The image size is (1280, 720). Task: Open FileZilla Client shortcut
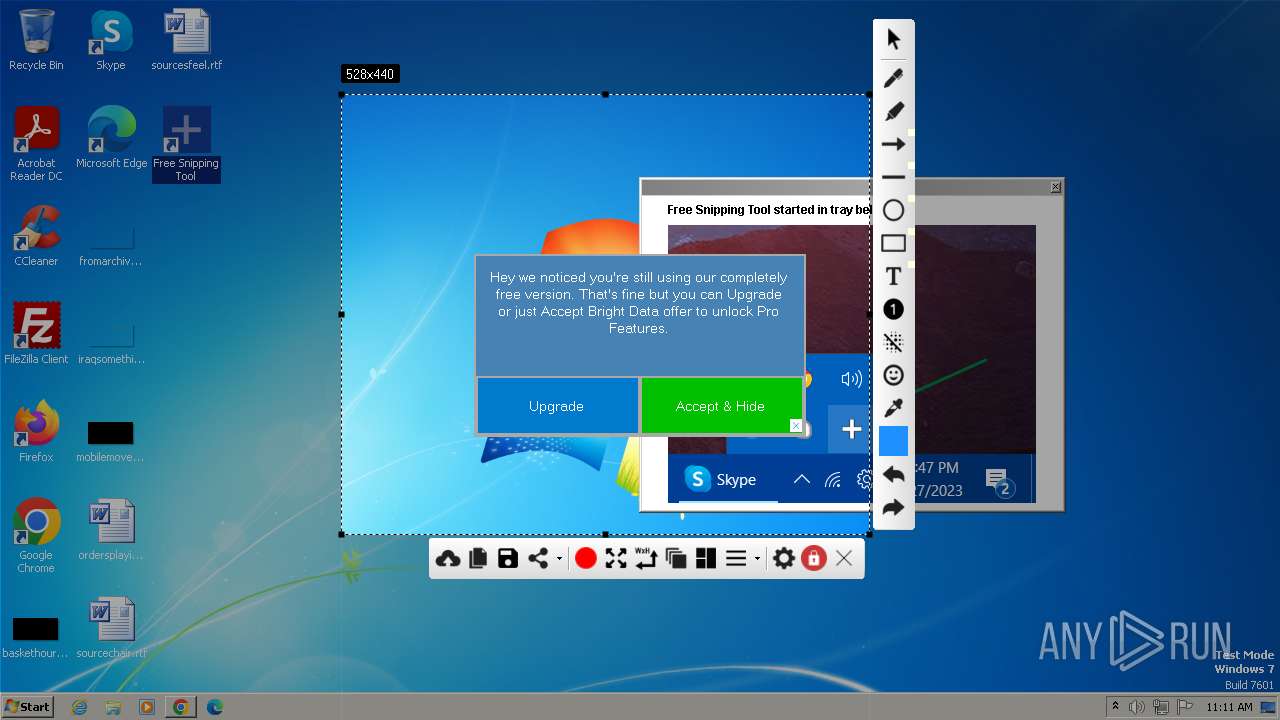tap(36, 335)
